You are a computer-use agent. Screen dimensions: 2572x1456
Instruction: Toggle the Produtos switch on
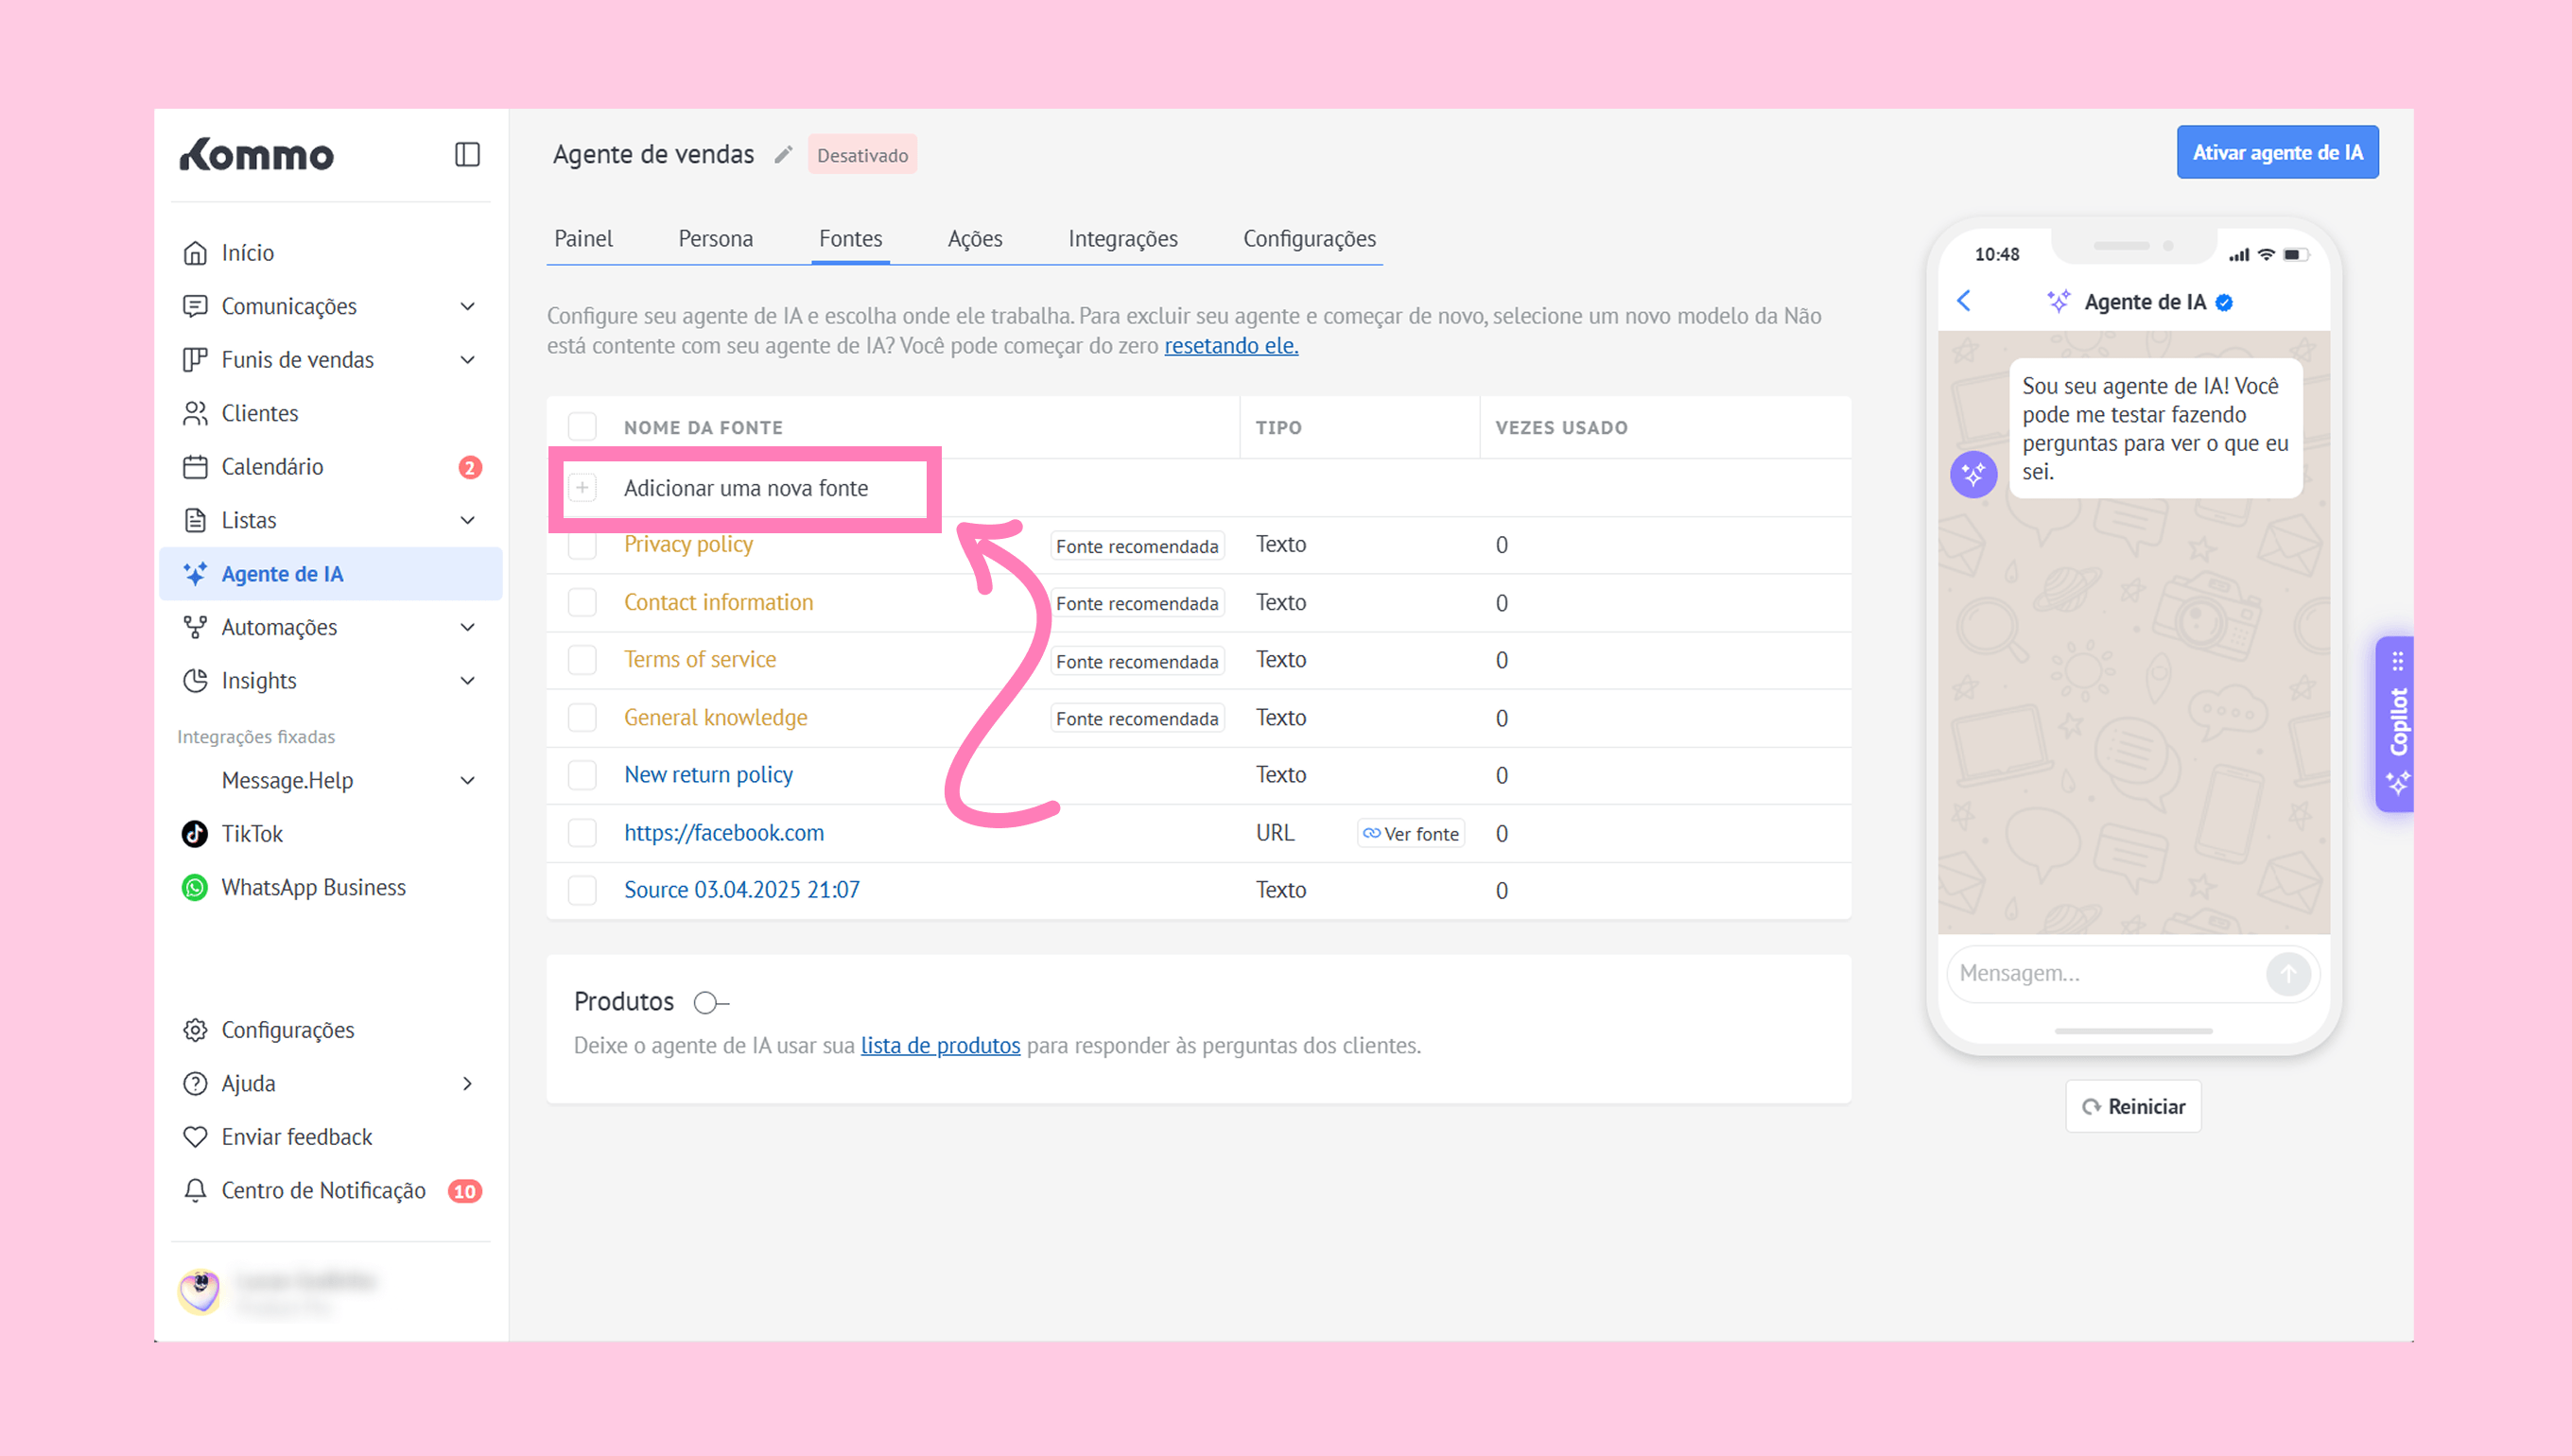[710, 1002]
